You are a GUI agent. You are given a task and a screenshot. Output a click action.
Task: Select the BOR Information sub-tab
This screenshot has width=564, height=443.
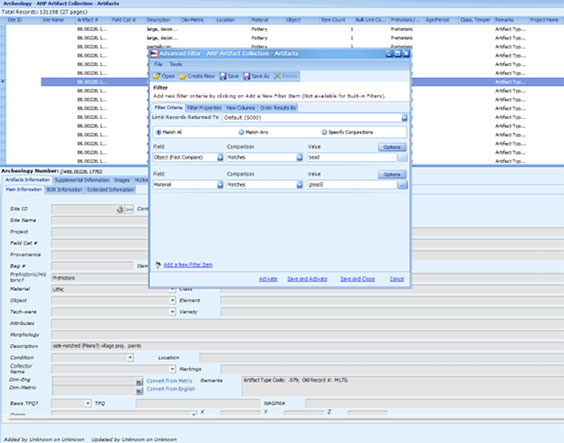pos(65,190)
